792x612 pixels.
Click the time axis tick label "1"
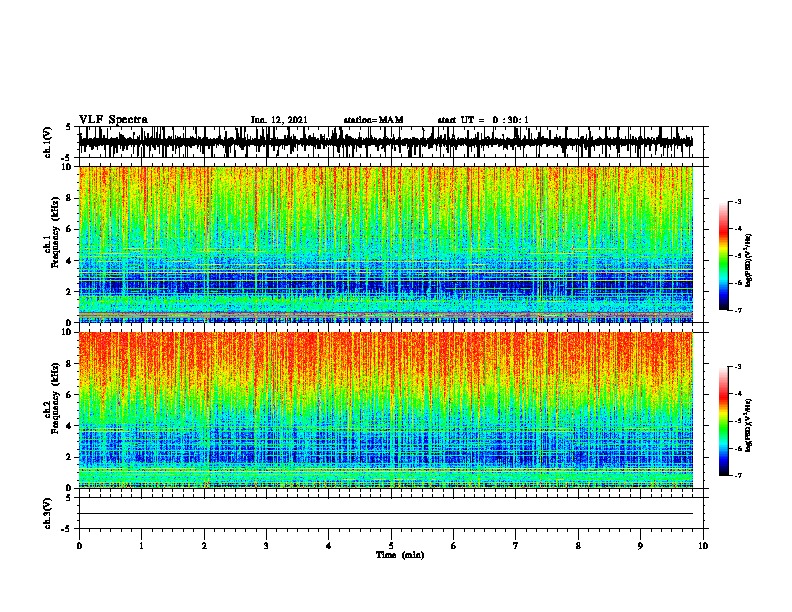(141, 546)
